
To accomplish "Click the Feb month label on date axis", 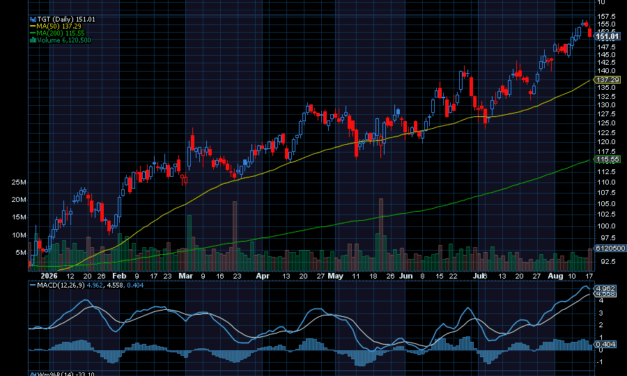I will [119, 276].
